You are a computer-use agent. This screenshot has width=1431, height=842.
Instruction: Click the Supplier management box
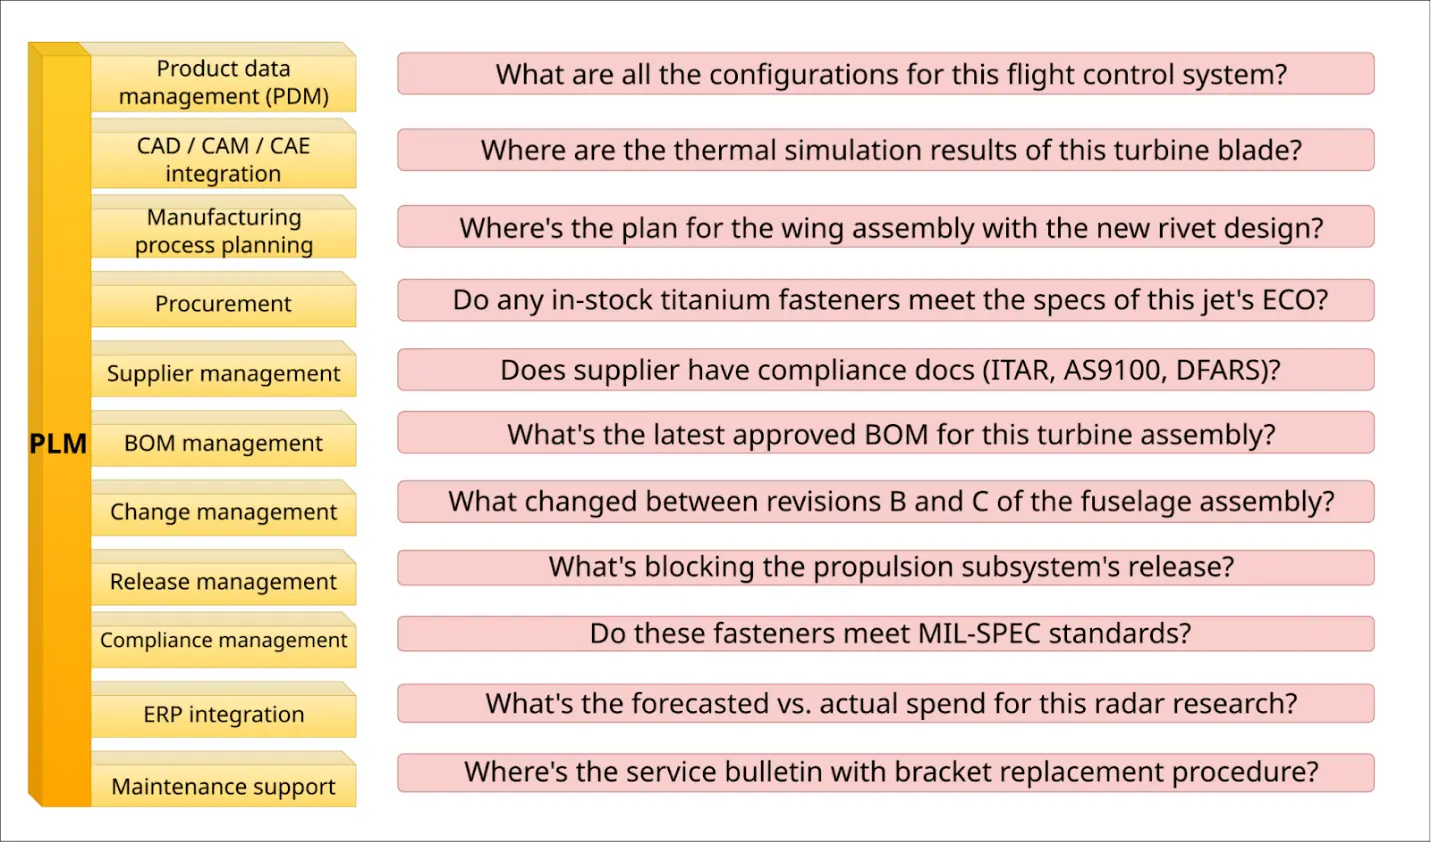click(x=223, y=374)
